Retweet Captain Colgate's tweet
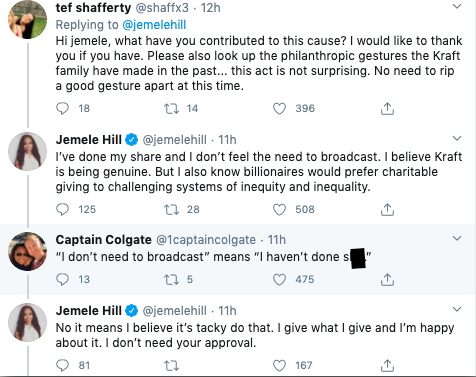476x377 pixels. (x=172, y=279)
